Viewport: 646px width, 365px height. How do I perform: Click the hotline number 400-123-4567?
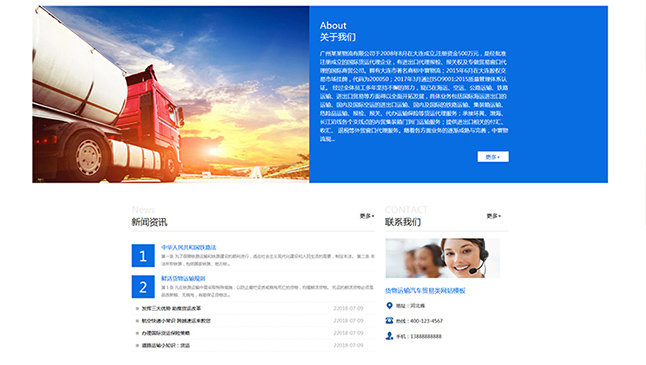(426, 321)
